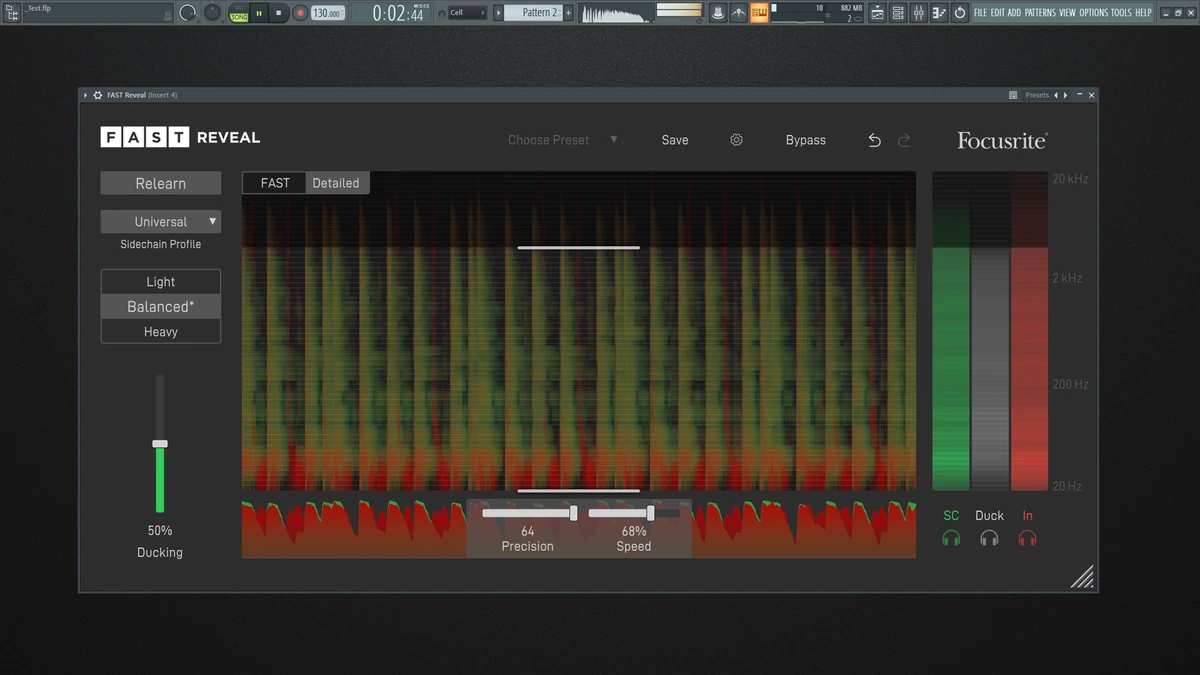This screenshot has width=1200, height=675.
Task: Open the FL Studio mixer icon
Action: click(x=918, y=13)
